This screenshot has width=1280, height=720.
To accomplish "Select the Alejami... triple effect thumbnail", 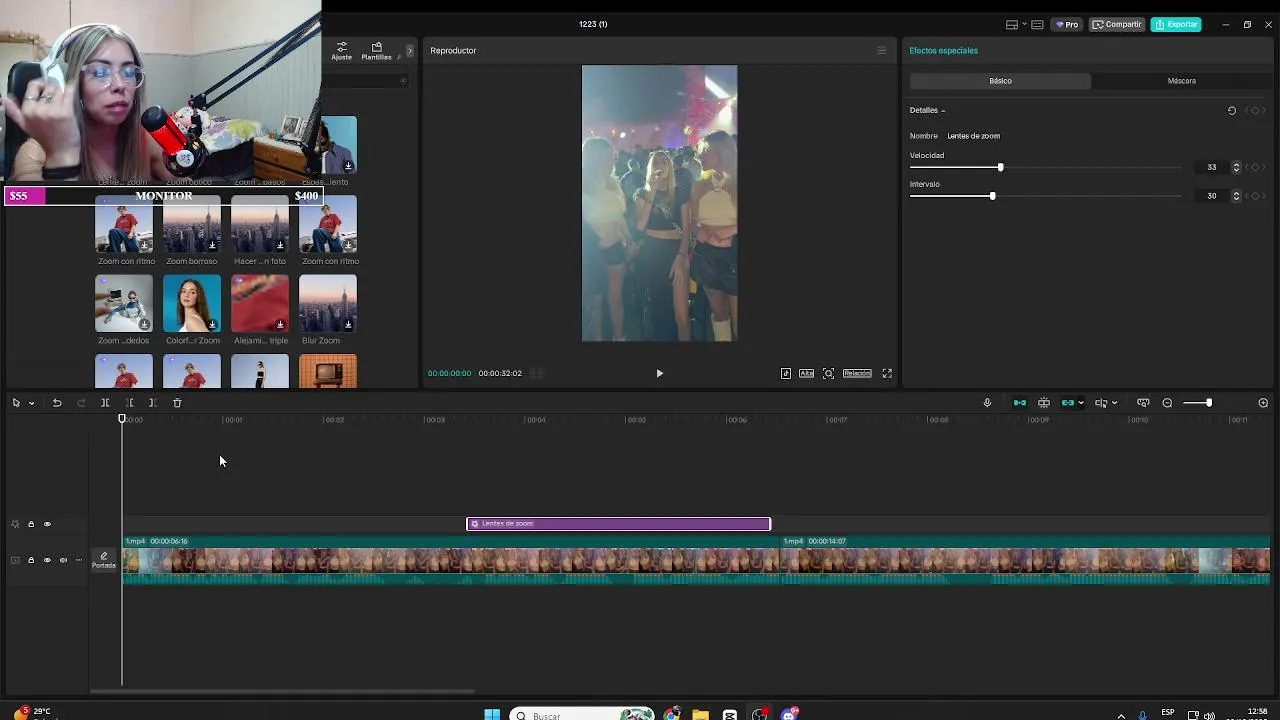I will [x=260, y=304].
